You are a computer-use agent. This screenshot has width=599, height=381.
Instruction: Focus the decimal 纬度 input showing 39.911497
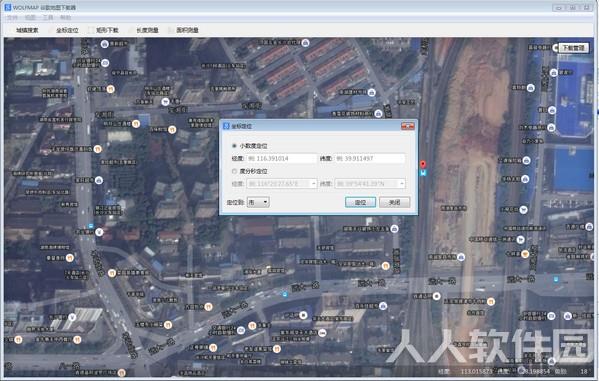tap(370, 158)
